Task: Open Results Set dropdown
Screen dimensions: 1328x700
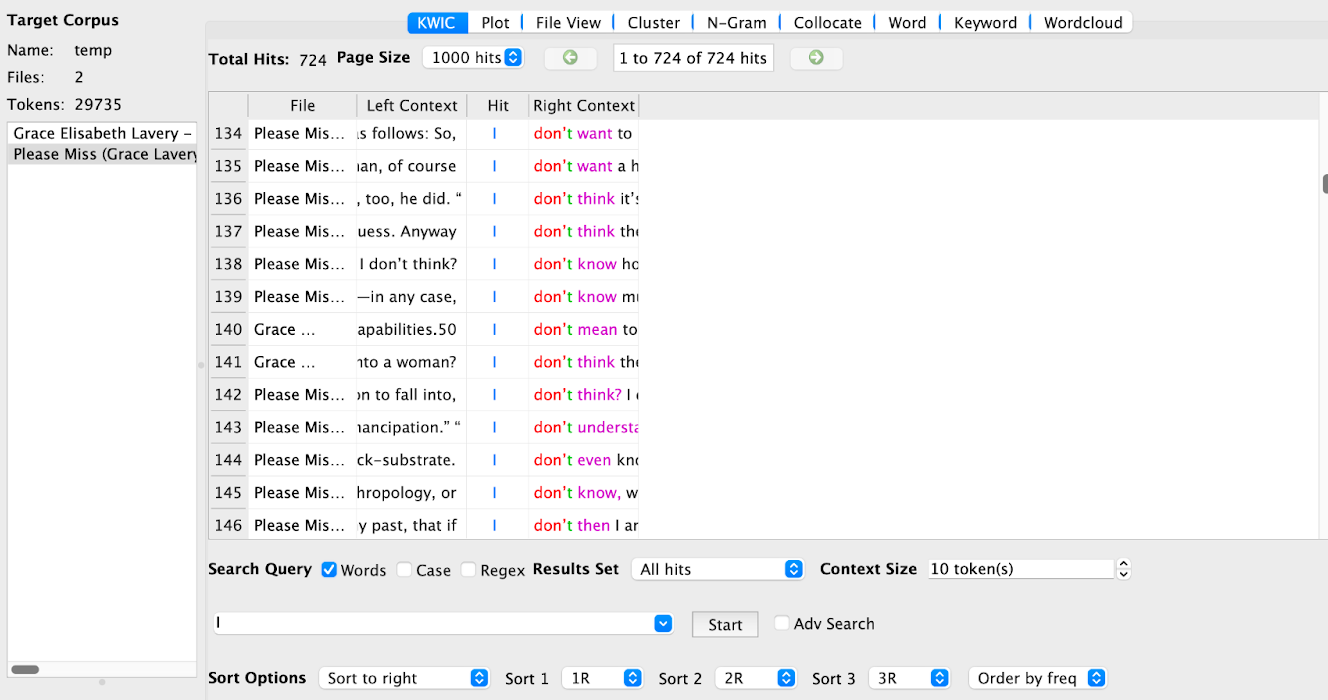Action: tap(718, 569)
